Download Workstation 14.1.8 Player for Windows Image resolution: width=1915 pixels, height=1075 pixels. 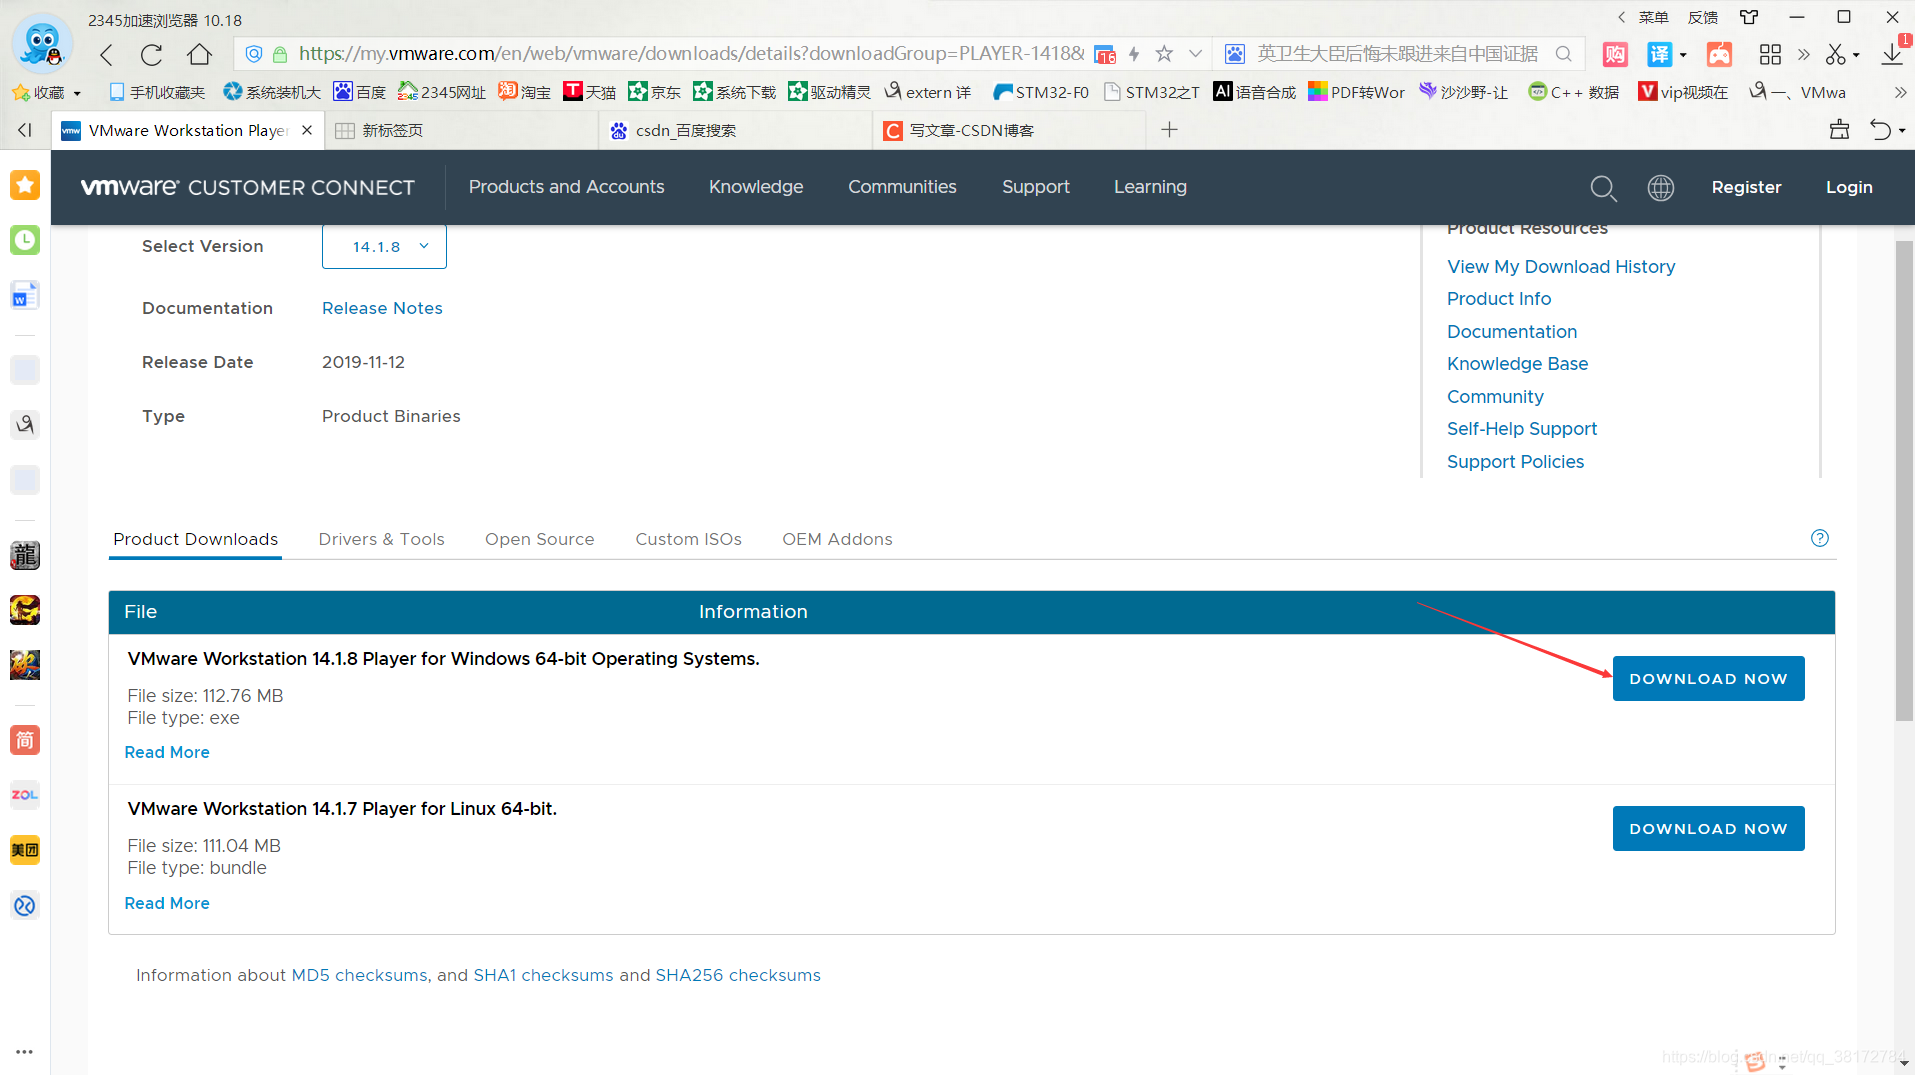click(x=1708, y=678)
